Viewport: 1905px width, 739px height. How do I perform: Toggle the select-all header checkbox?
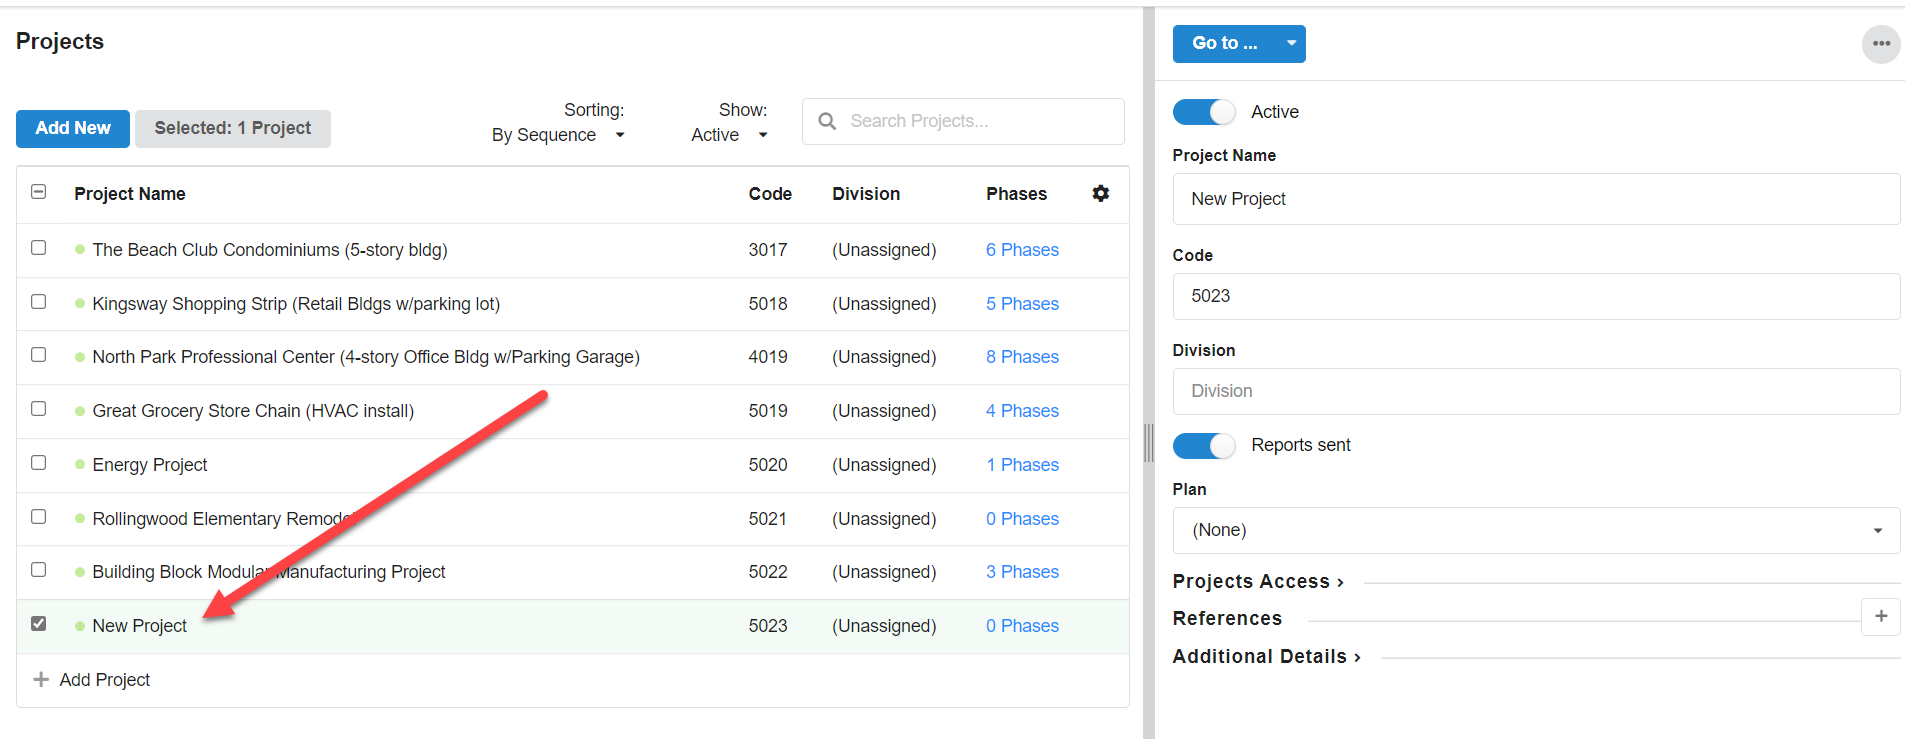tap(39, 191)
